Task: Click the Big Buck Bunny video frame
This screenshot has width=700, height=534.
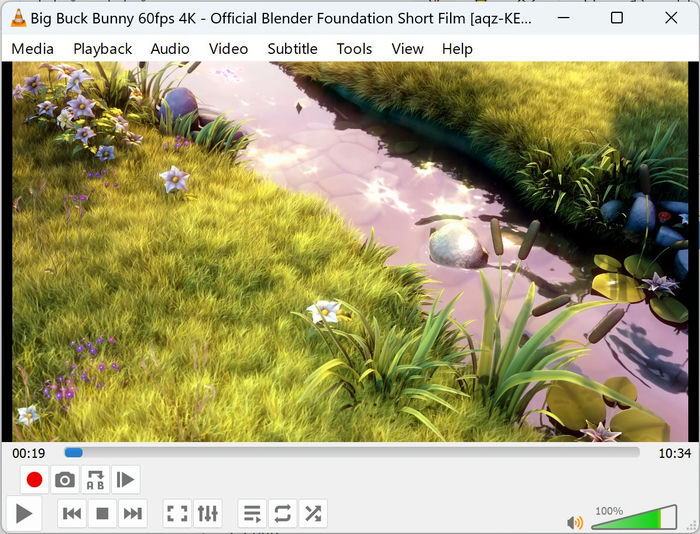Action: 350,251
